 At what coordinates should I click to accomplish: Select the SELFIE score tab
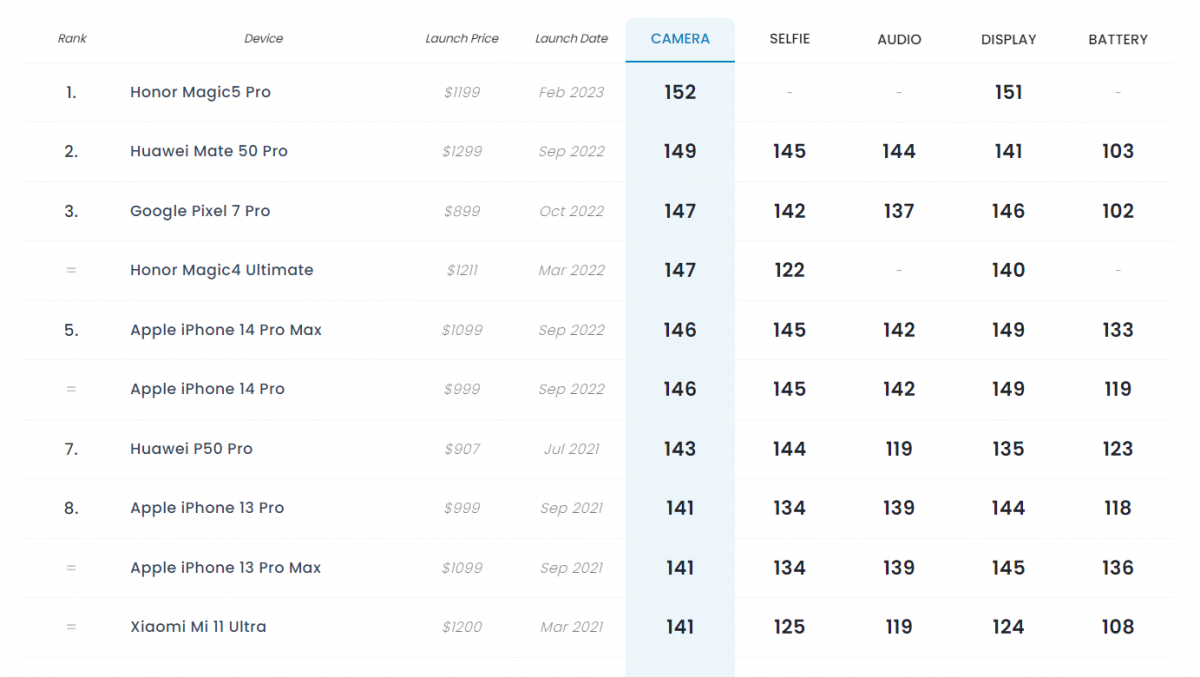[x=789, y=39]
